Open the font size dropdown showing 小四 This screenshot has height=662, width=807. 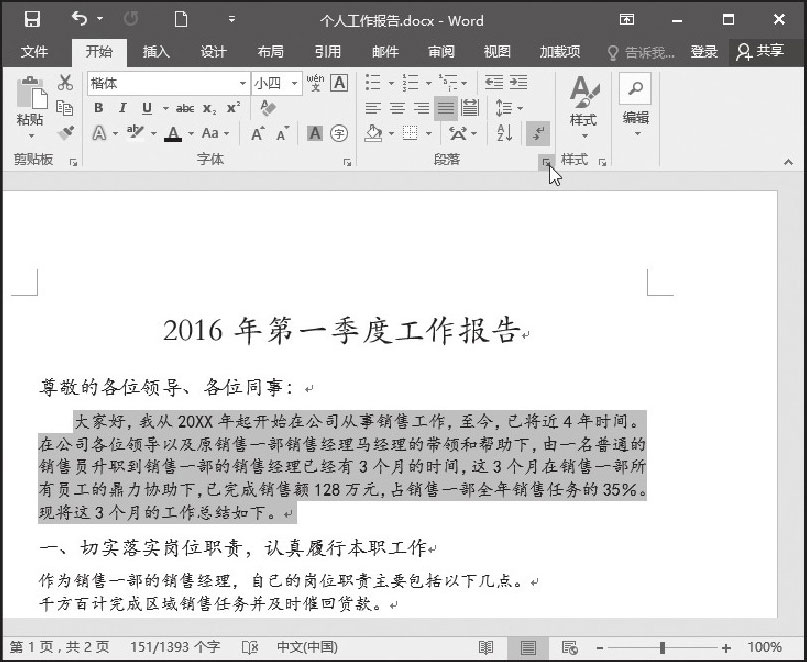click(294, 83)
